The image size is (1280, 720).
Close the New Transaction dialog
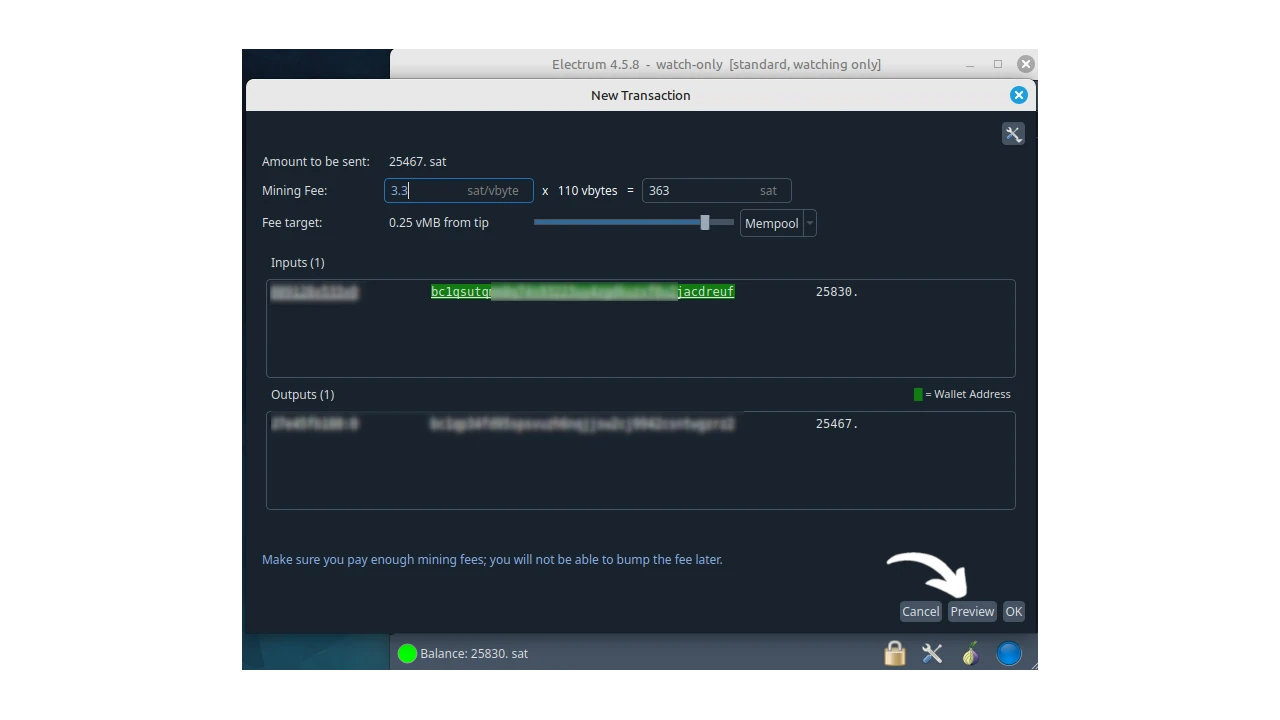pyautogui.click(x=1018, y=95)
